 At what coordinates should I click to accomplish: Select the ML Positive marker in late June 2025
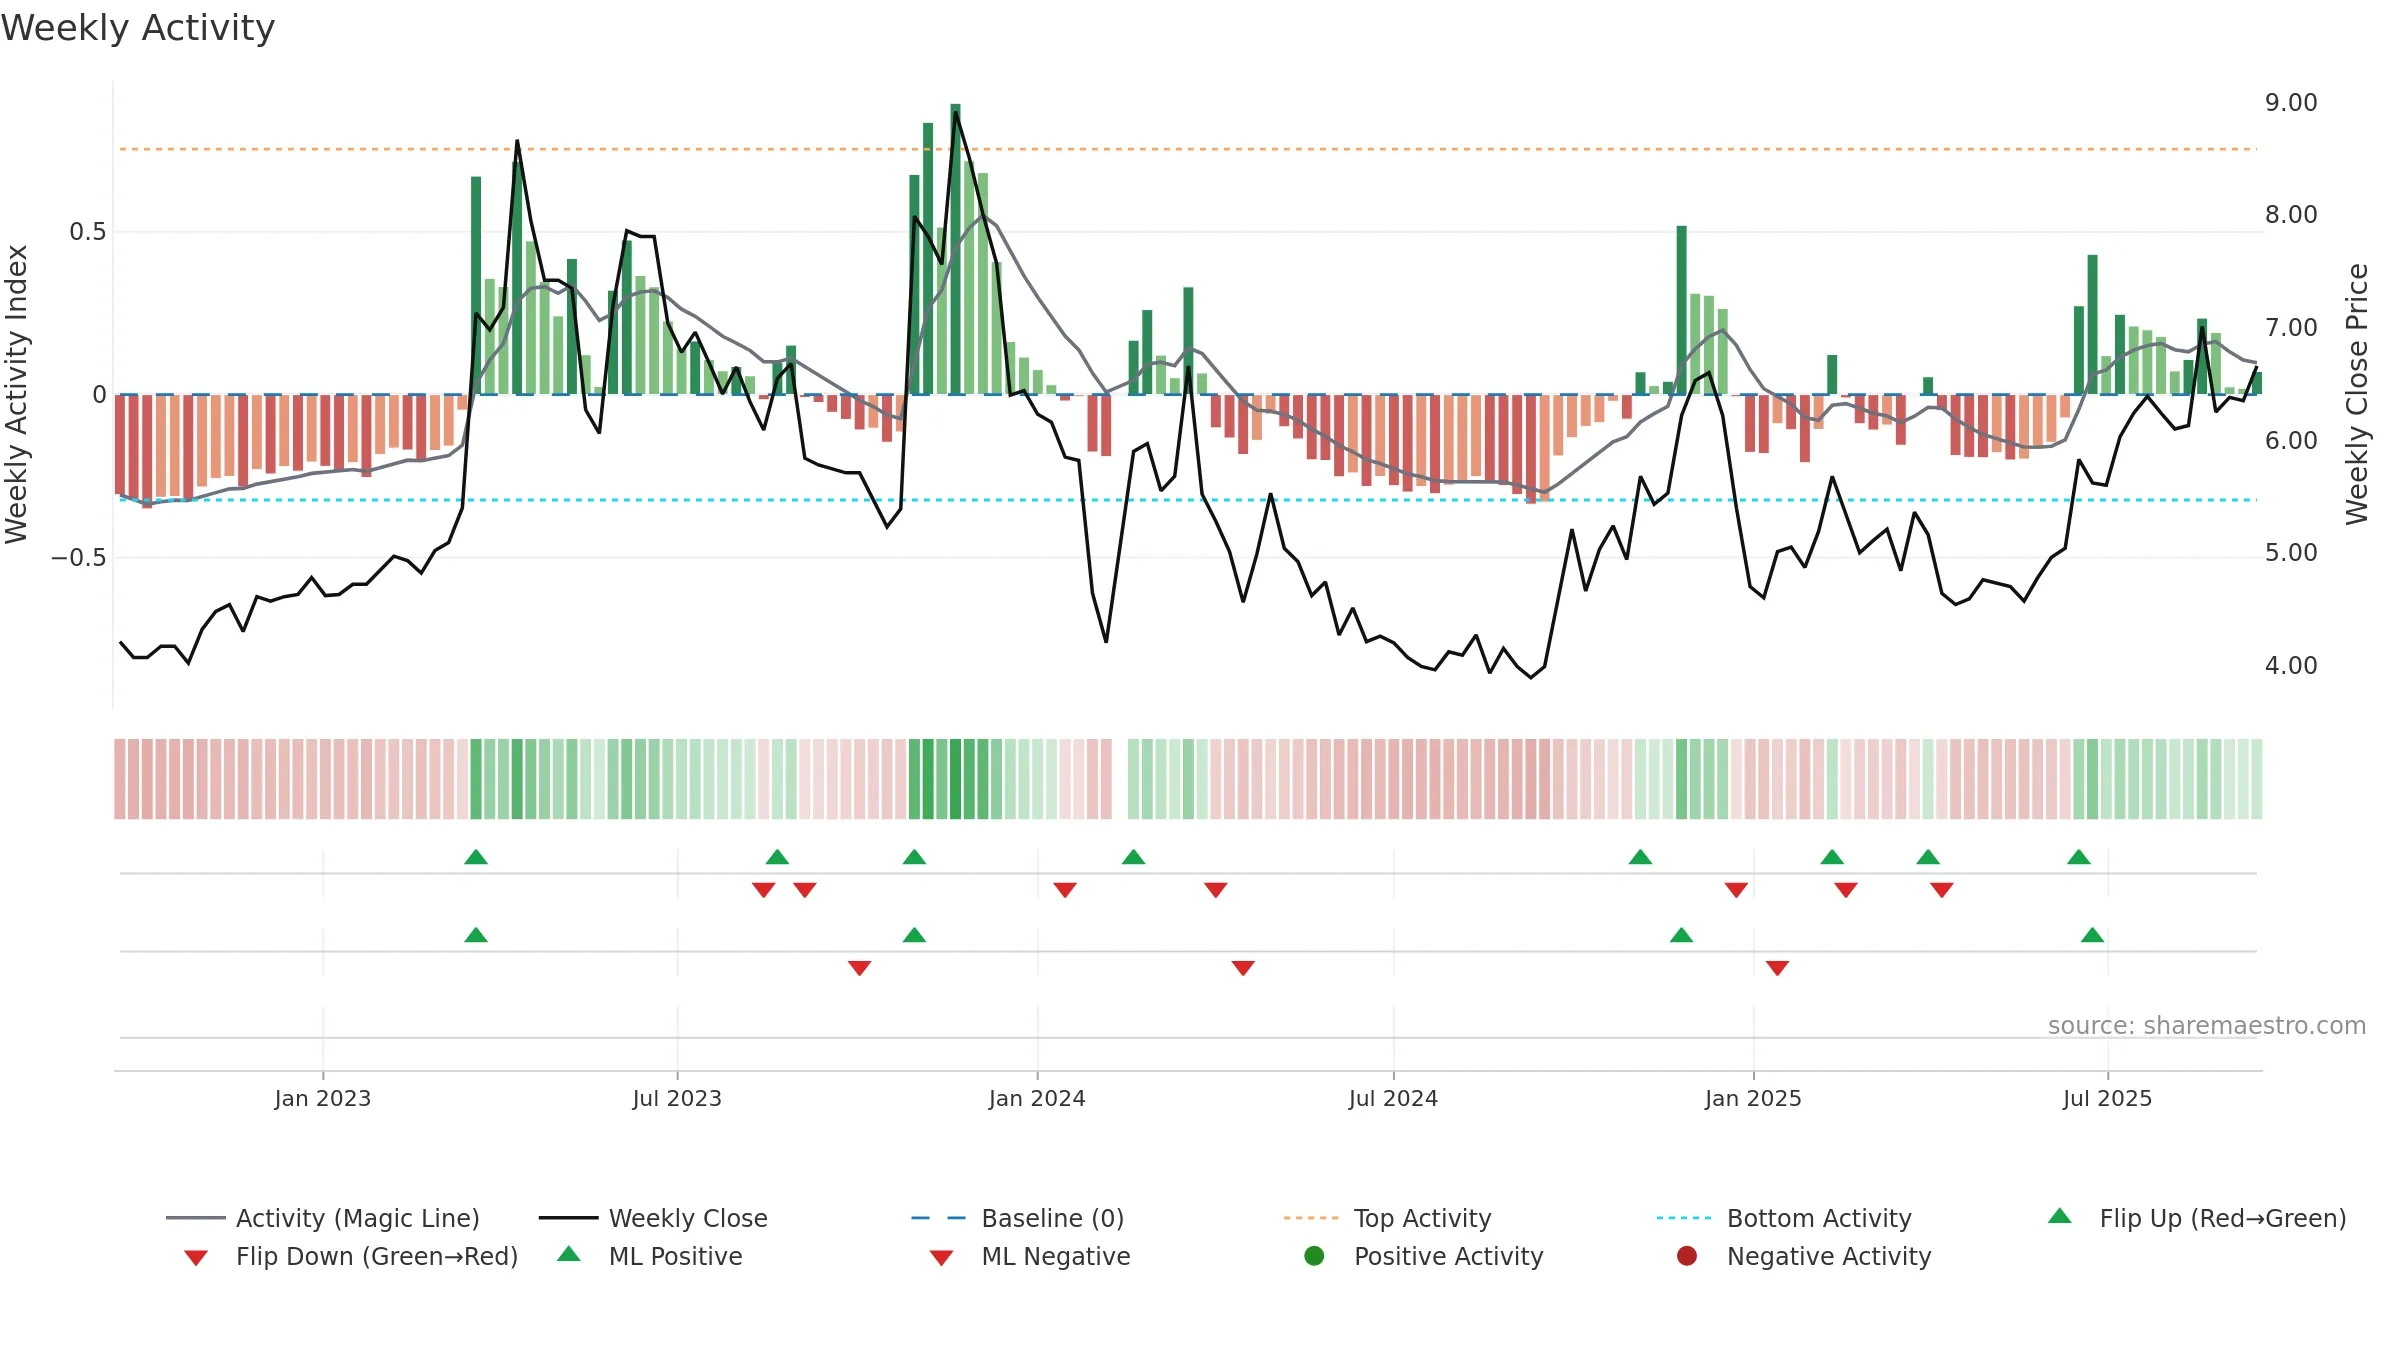click(x=2092, y=935)
